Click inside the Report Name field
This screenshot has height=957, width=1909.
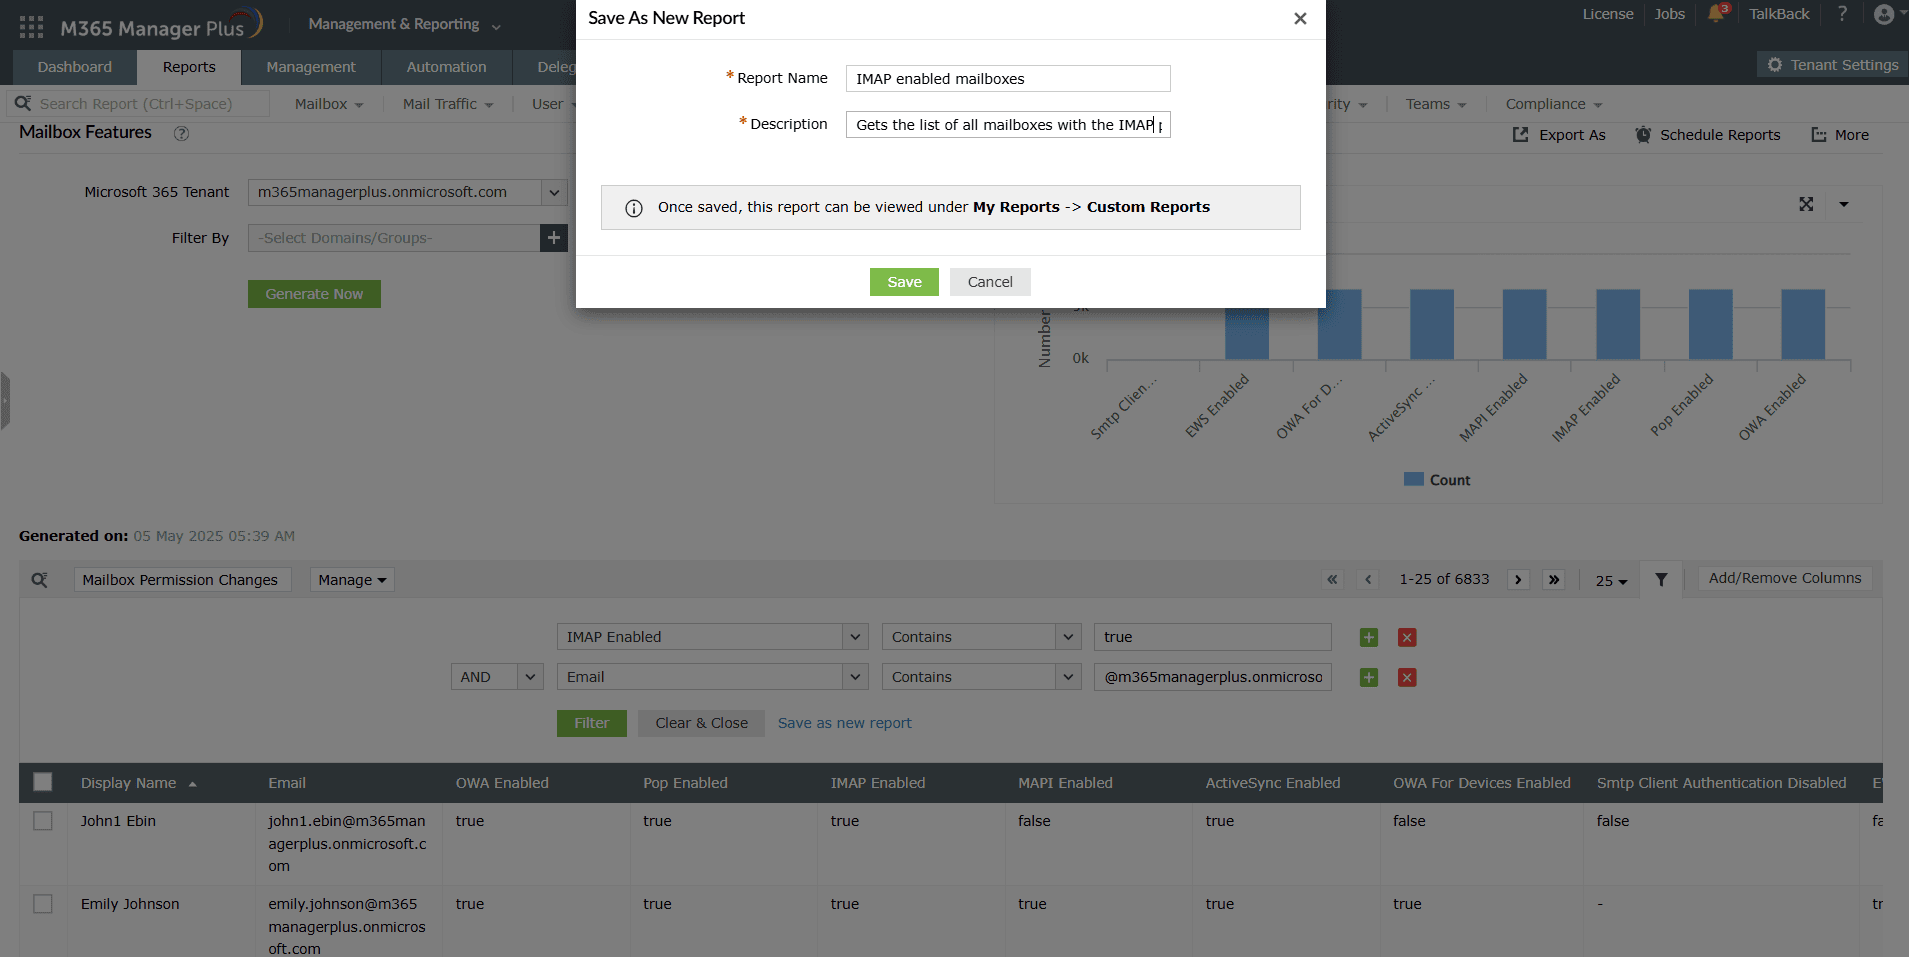click(x=1006, y=78)
